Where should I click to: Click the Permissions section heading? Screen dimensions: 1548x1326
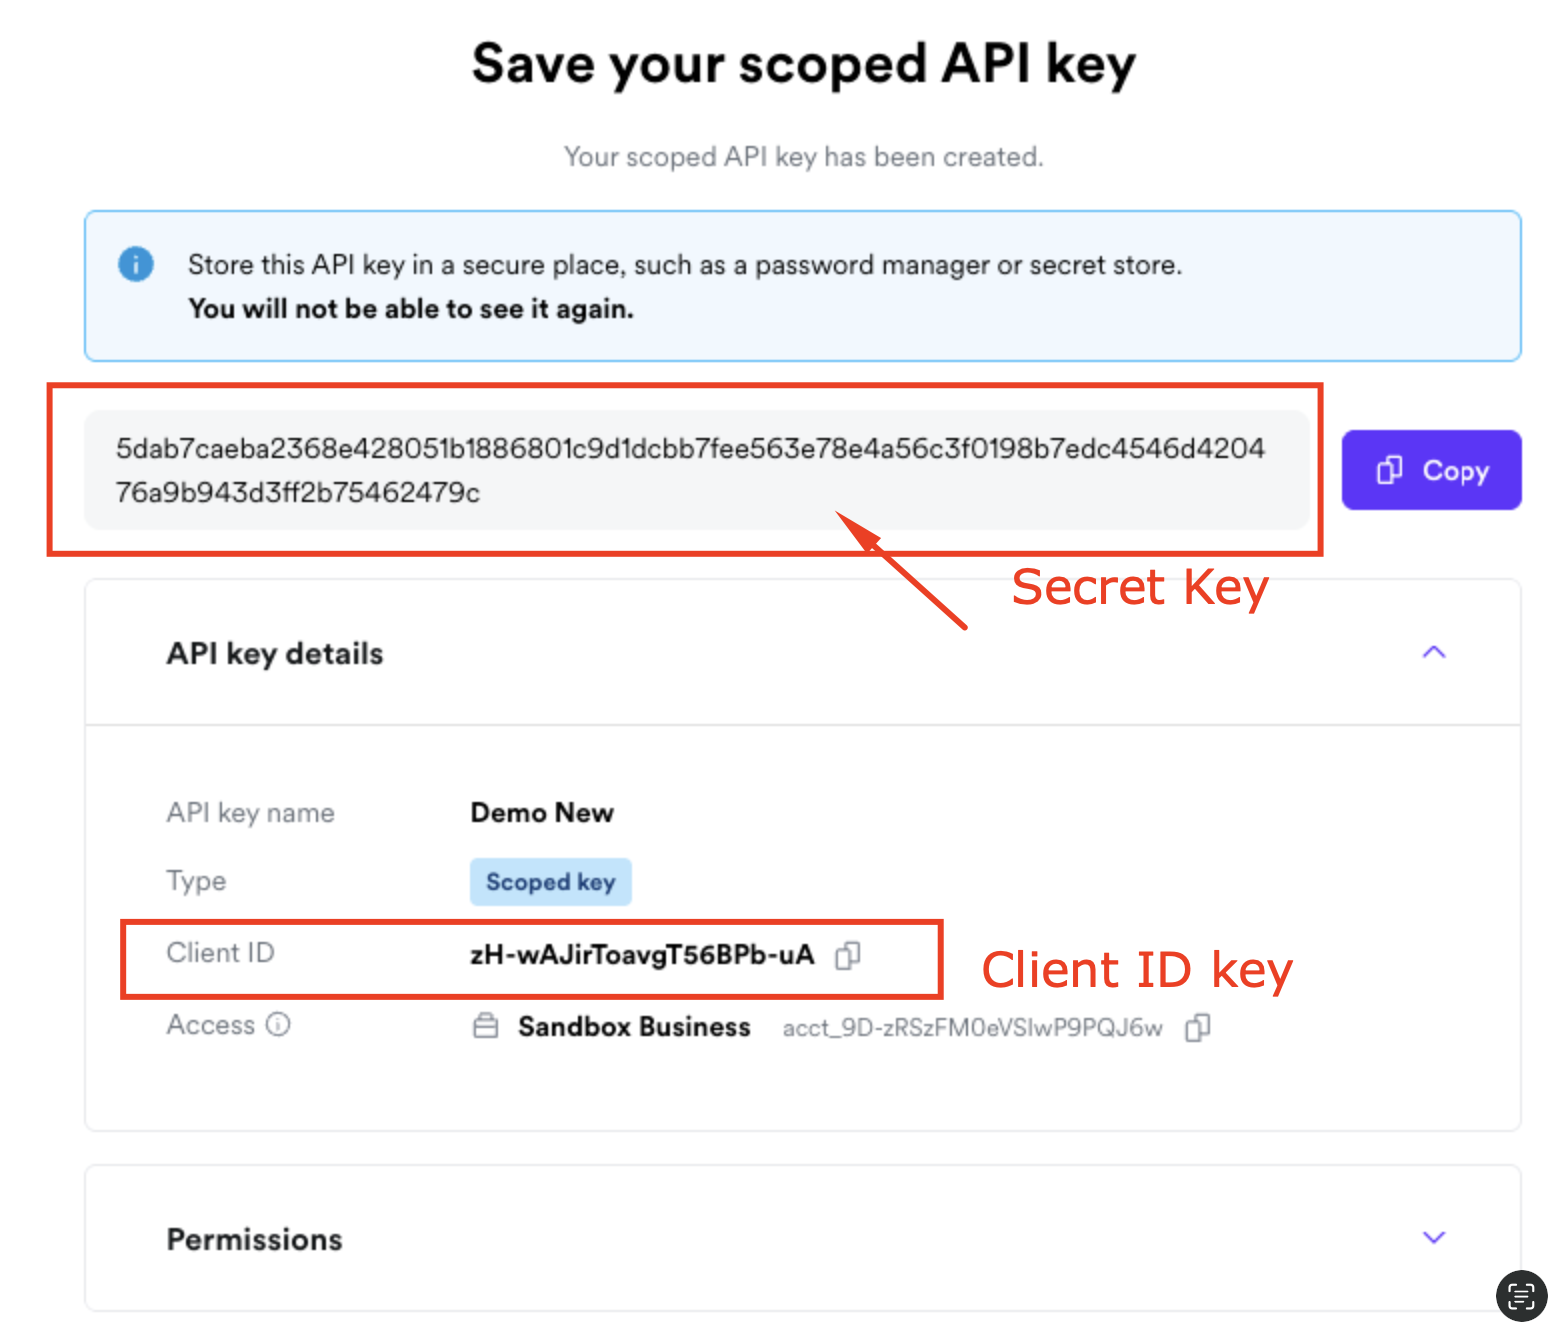pos(254,1240)
